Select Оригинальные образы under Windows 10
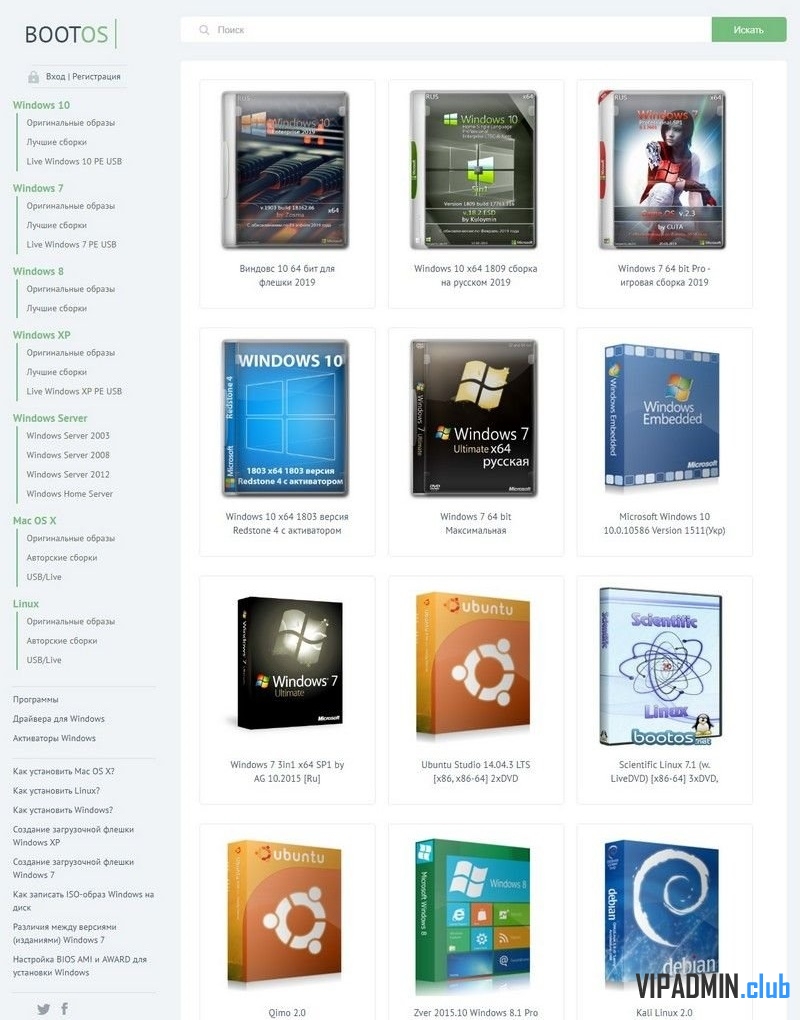Viewport: 800px width, 1020px height. [71, 122]
